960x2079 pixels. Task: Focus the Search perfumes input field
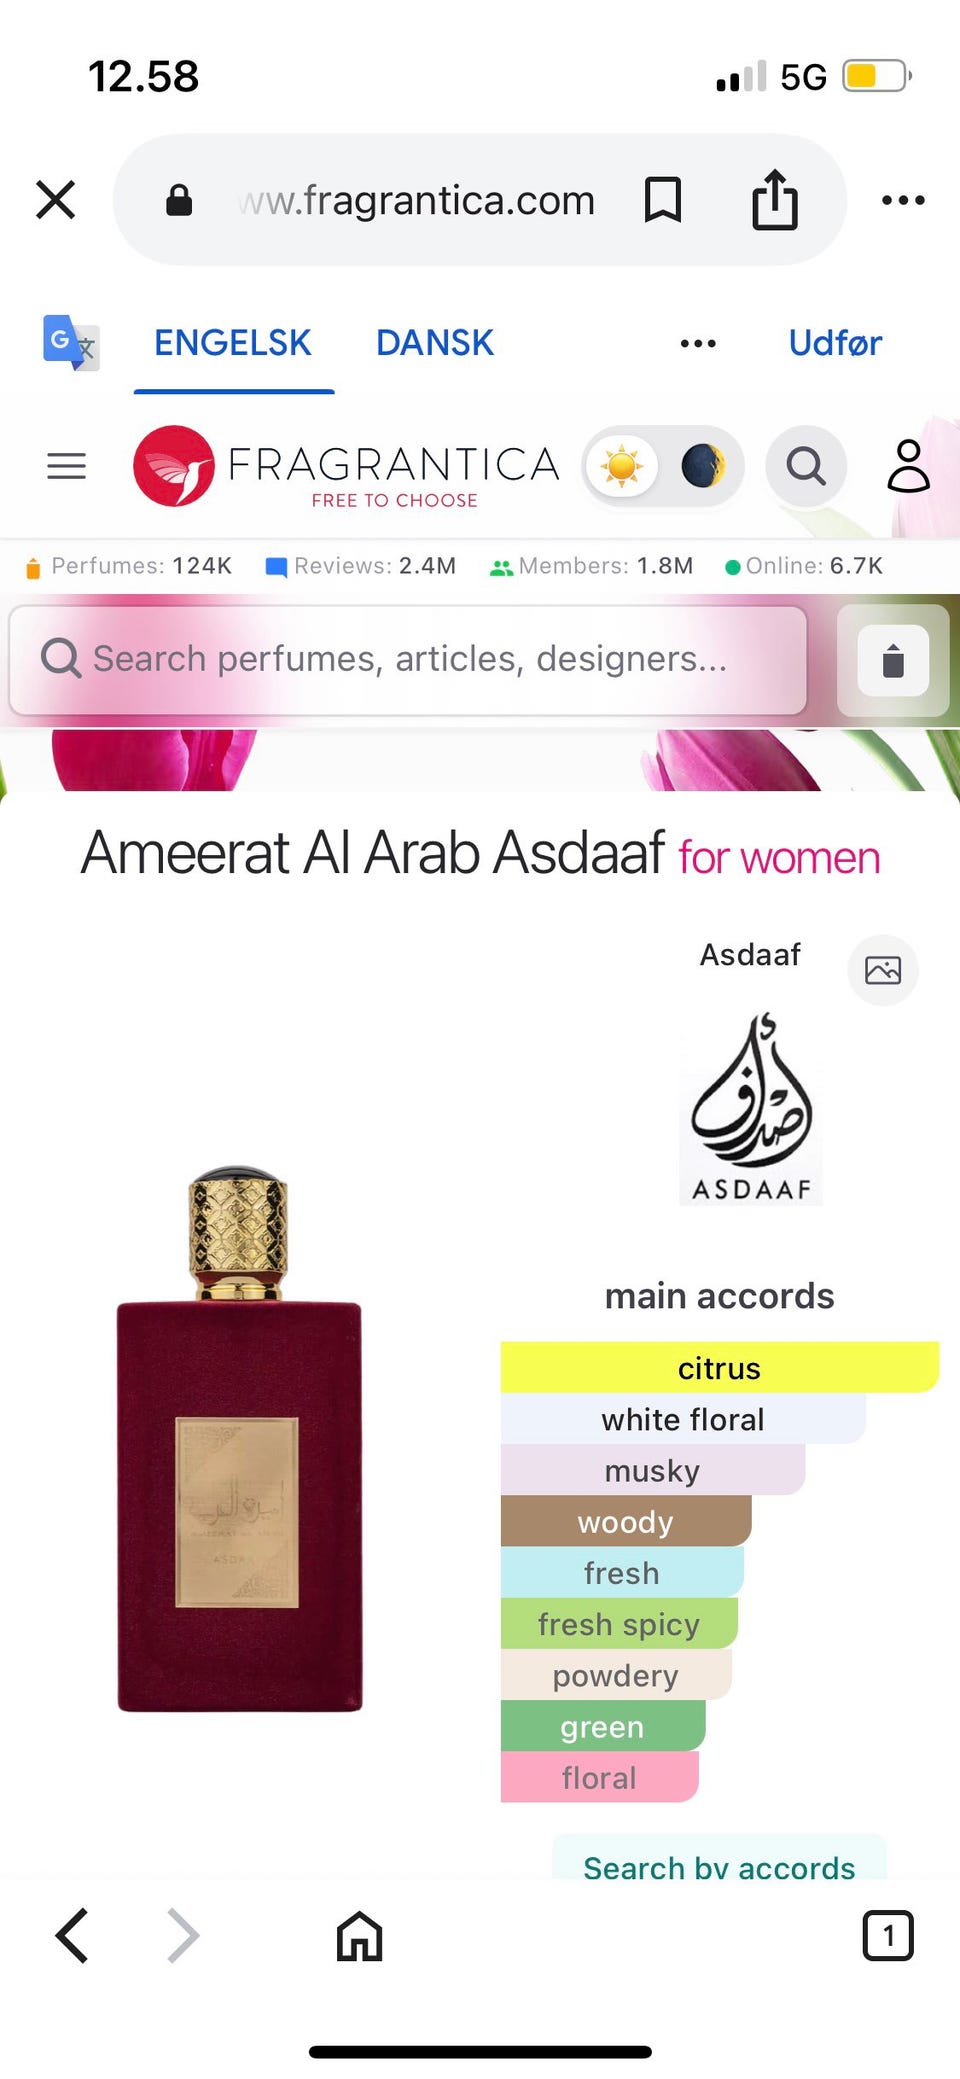[408, 660]
